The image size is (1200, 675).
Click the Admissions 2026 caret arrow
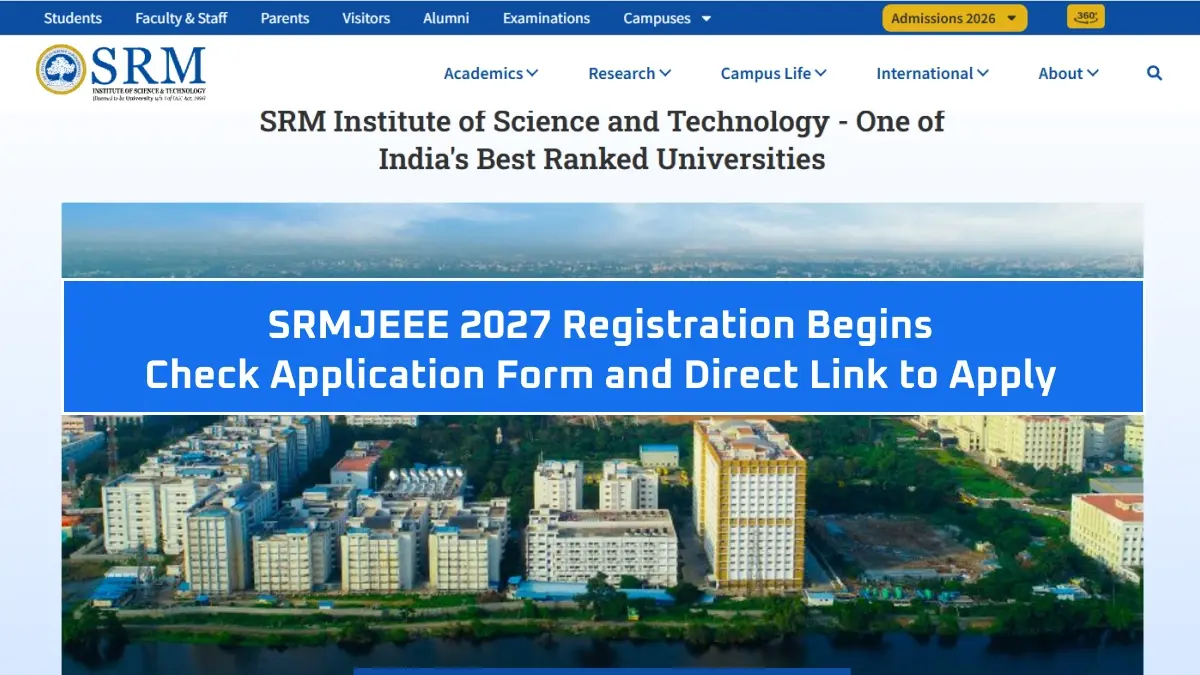coord(1012,19)
